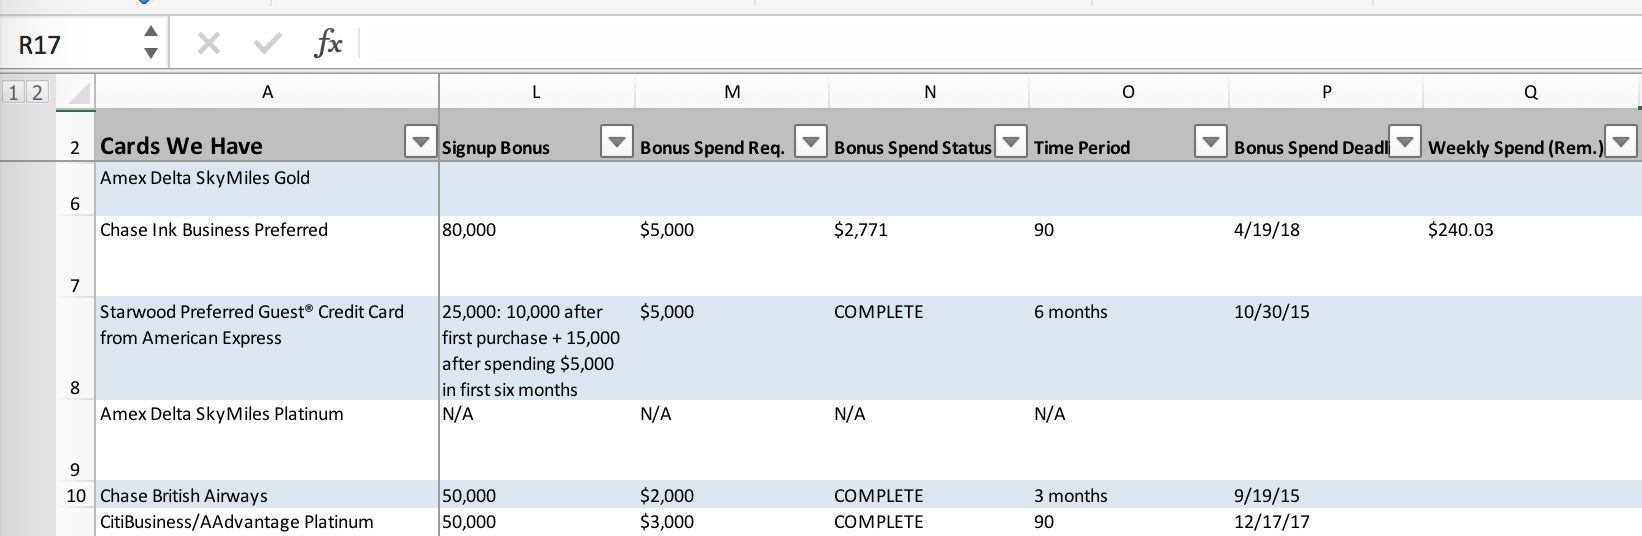Screen dimensions: 1642x536
Task: Click COMPLETE status in CitiBusiness/AAdvantage row
Action: (929, 522)
